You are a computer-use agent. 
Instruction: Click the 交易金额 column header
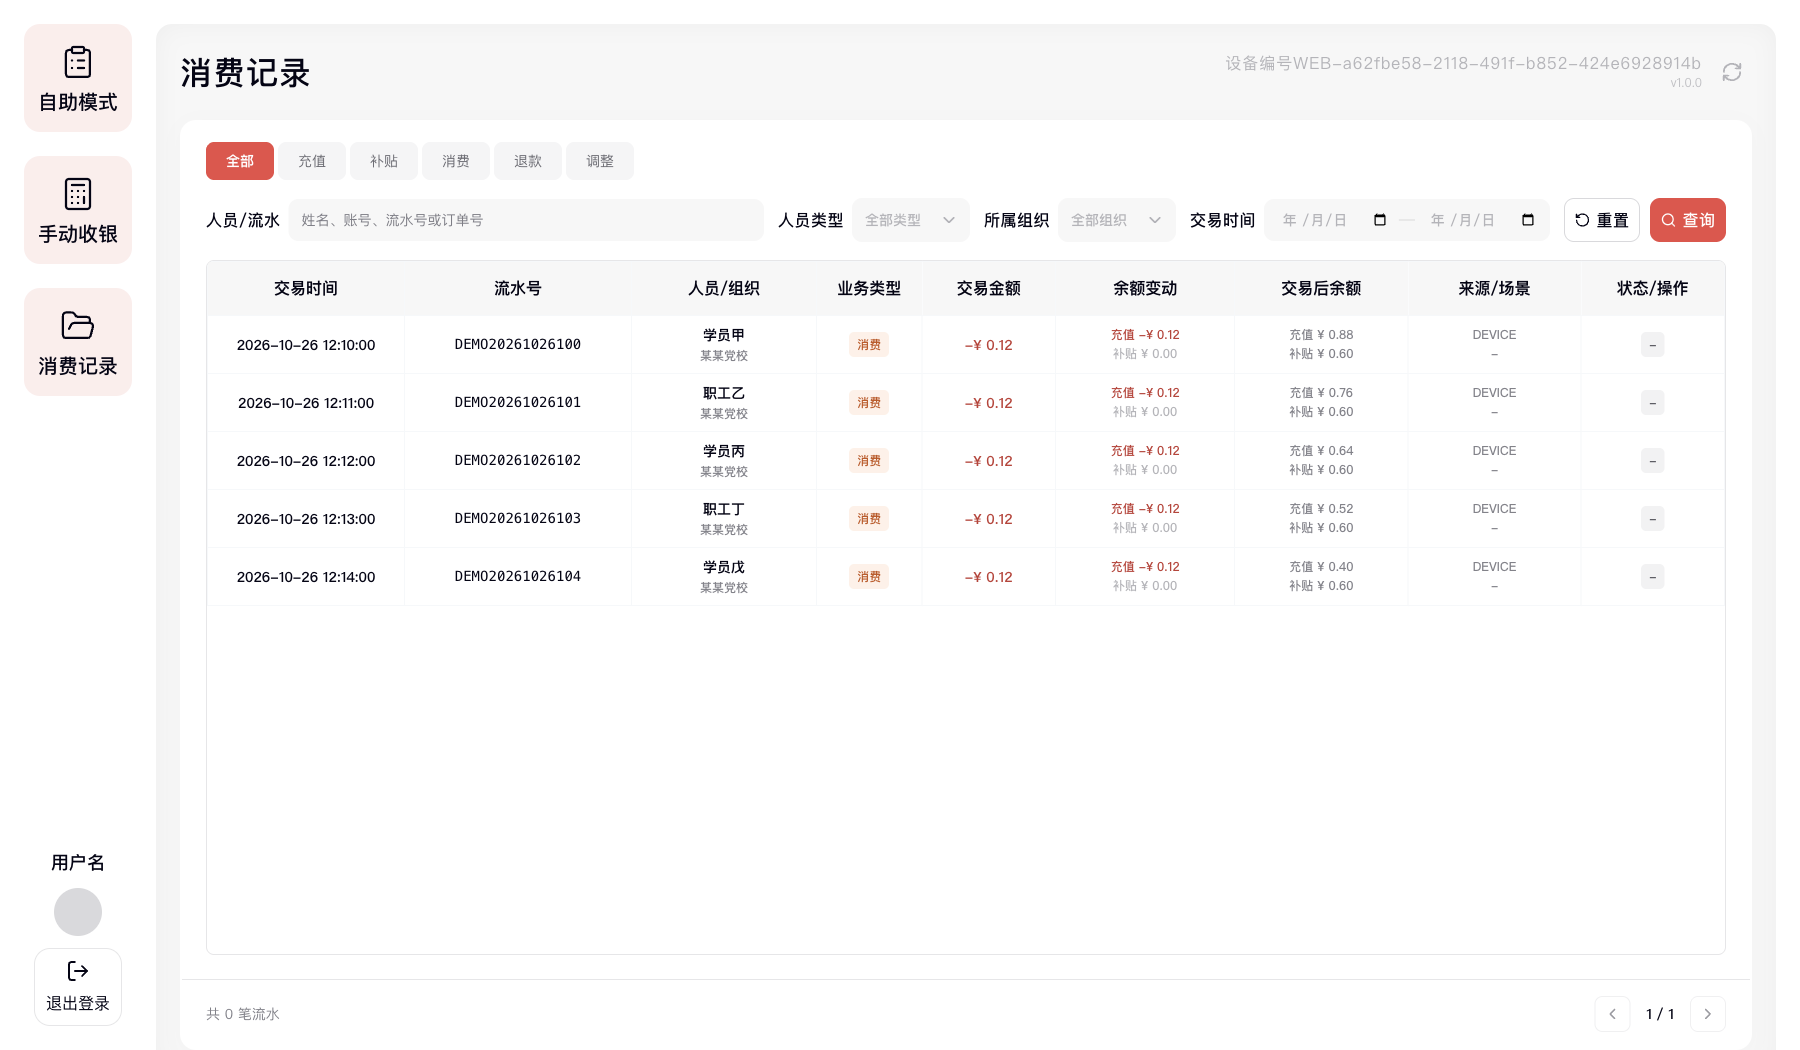coord(989,288)
